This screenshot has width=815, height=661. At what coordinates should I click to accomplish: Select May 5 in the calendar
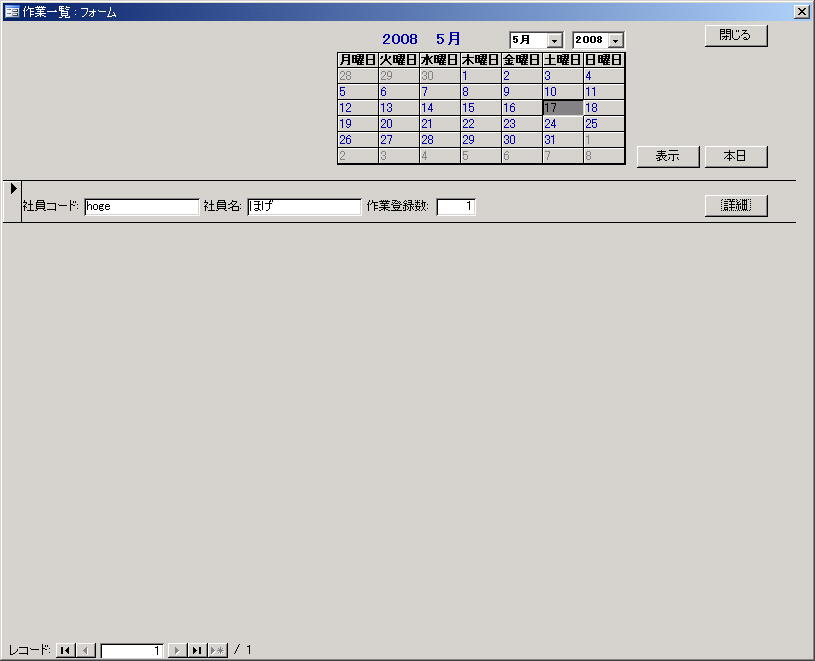358,92
